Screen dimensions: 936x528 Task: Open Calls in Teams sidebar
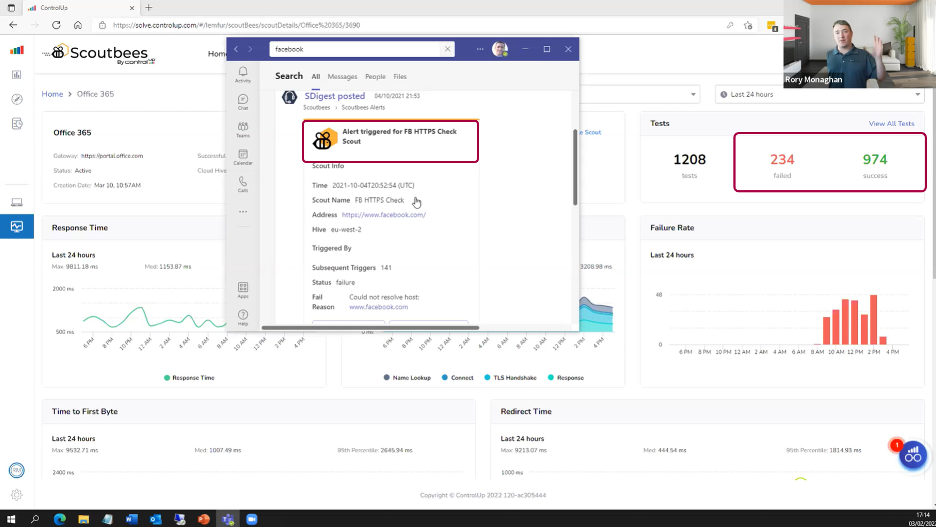(243, 184)
